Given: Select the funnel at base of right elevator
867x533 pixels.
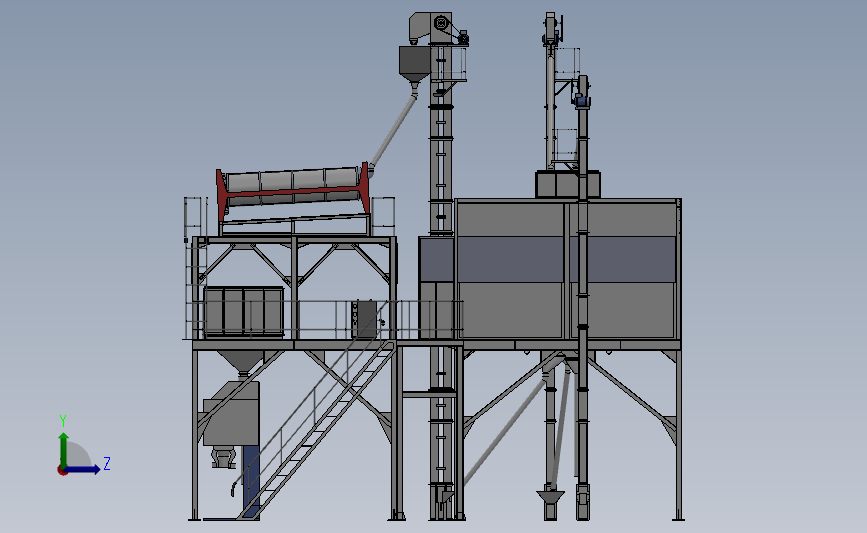Looking at the screenshot, I should [x=550, y=496].
